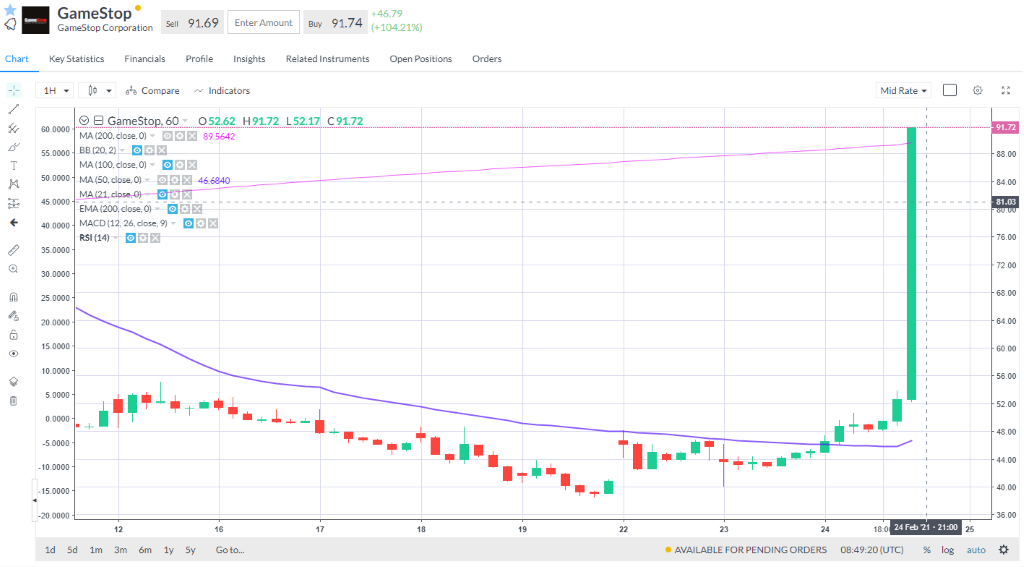Collapse the GameStop legend with circle-chevron icon
The height and width of the screenshot is (567, 1024).
pos(84,121)
